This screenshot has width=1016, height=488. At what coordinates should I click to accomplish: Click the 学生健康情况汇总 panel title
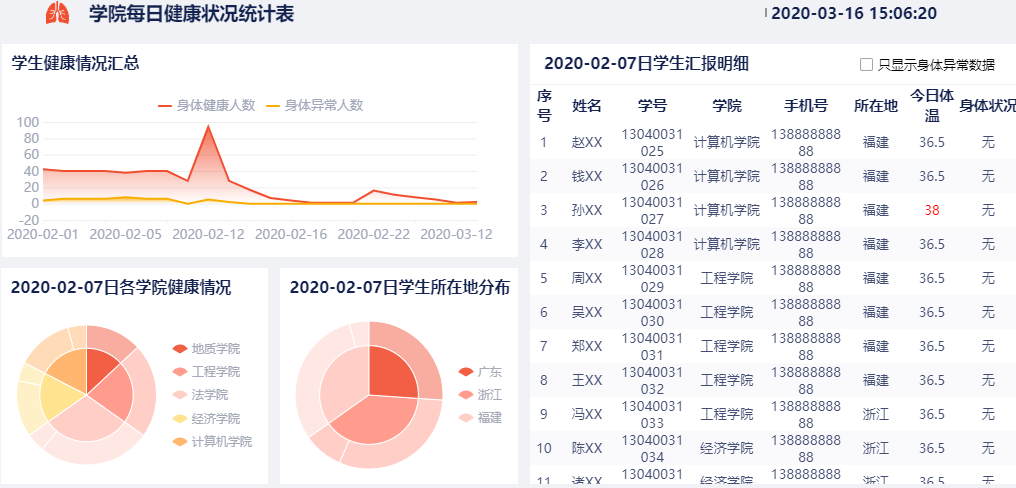pos(75,63)
